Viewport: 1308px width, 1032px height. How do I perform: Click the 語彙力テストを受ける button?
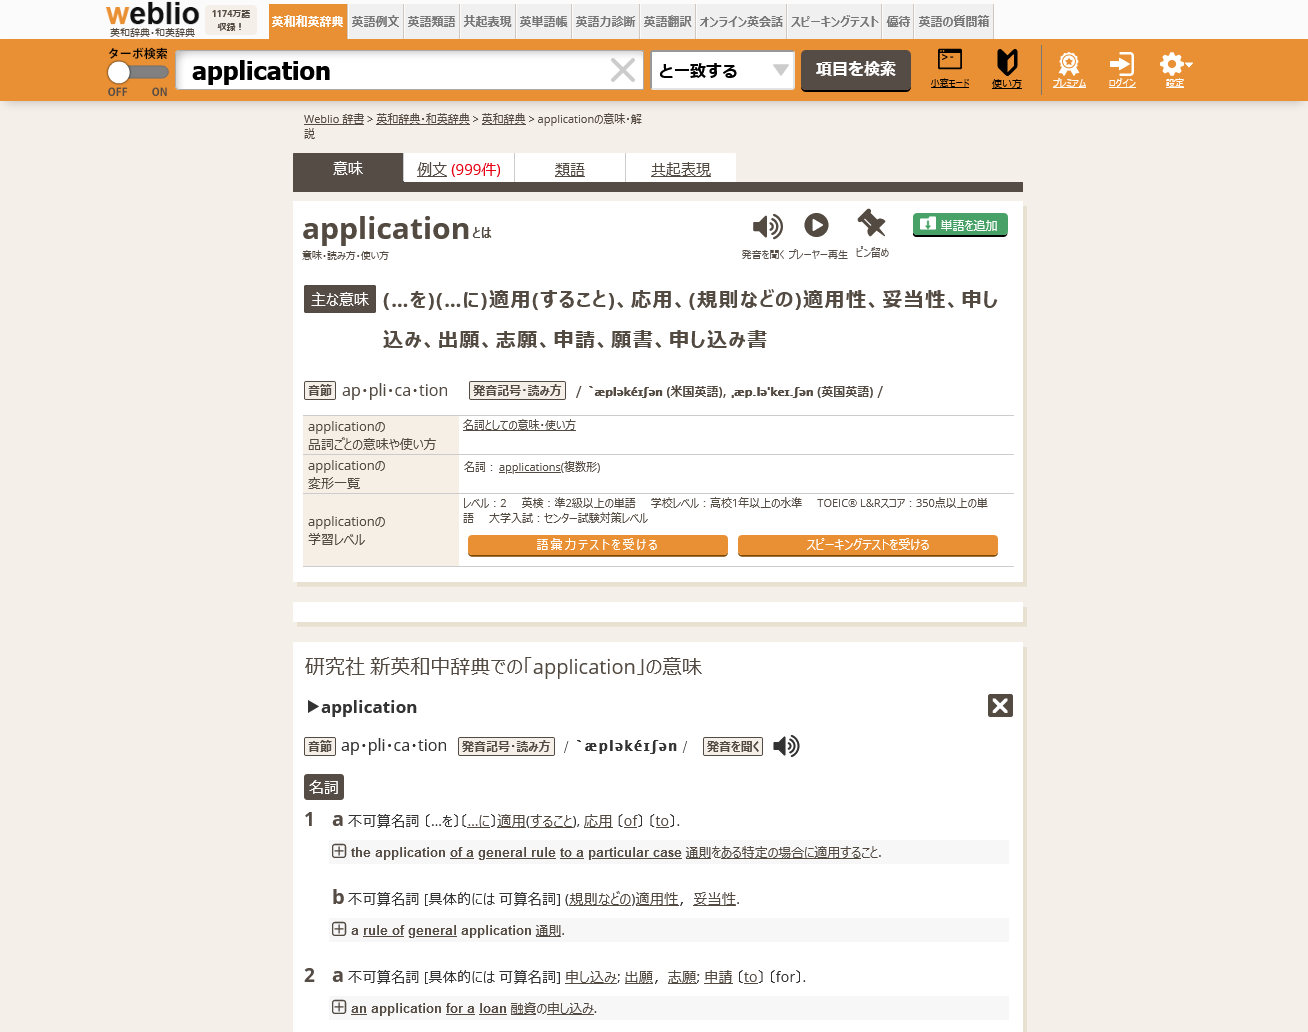click(x=597, y=545)
